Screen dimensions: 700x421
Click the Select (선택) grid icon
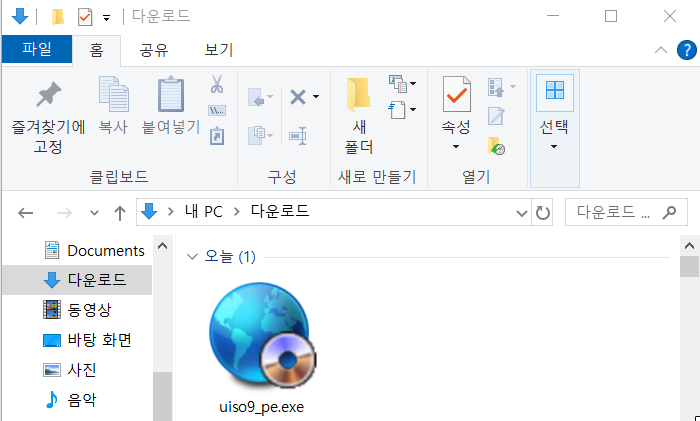pos(555,91)
